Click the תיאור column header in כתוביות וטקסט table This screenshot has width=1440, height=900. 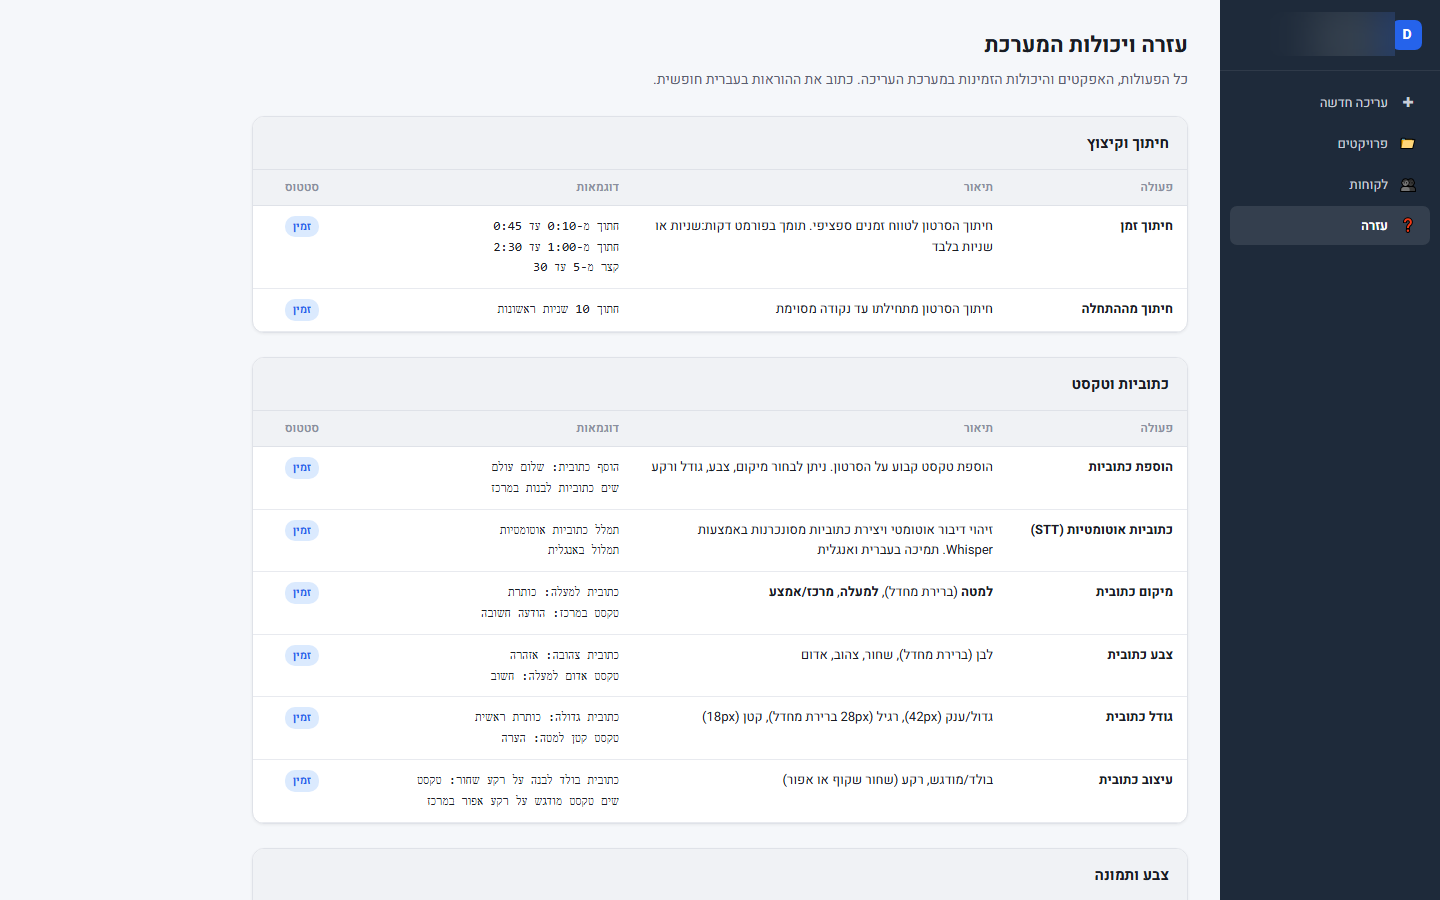(x=978, y=428)
